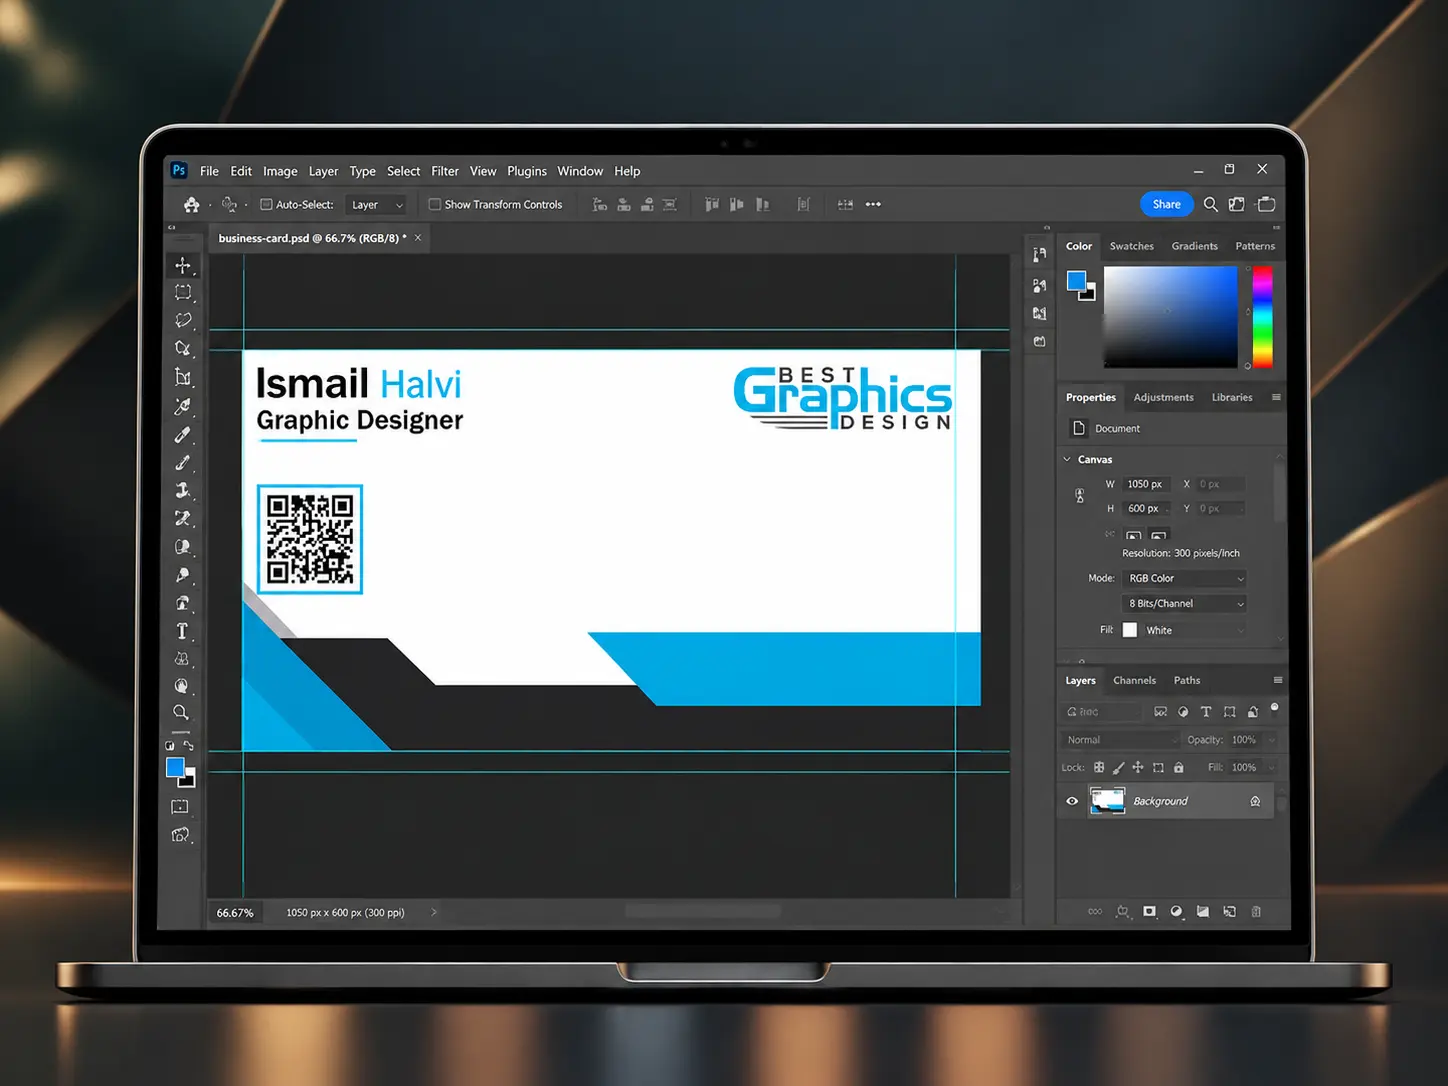The image size is (1448, 1086).
Task: Toggle Lock position in Layers panel
Action: click(x=1138, y=768)
